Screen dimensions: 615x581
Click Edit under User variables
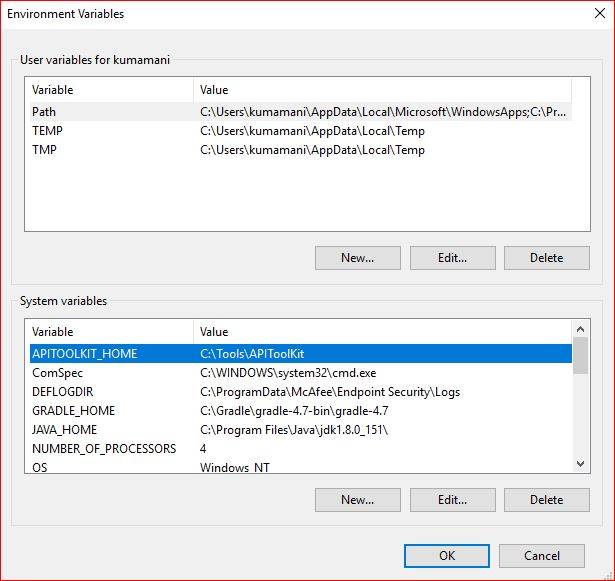pos(453,258)
